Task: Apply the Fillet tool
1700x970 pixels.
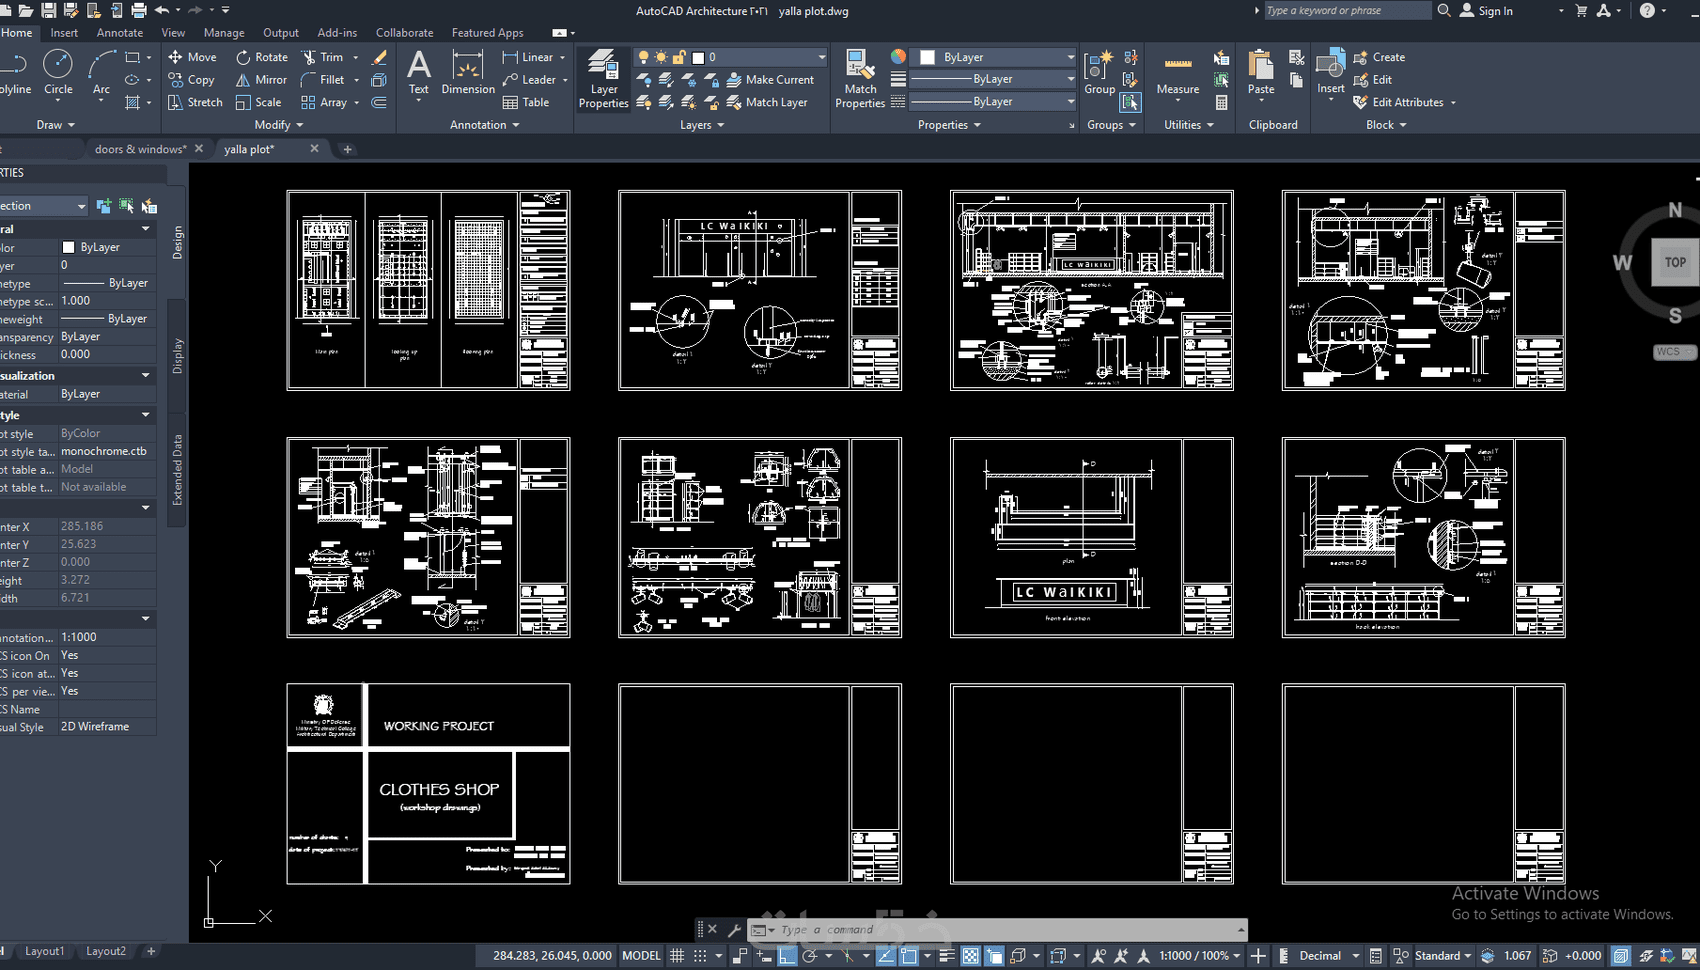Action: (x=322, y=80)
